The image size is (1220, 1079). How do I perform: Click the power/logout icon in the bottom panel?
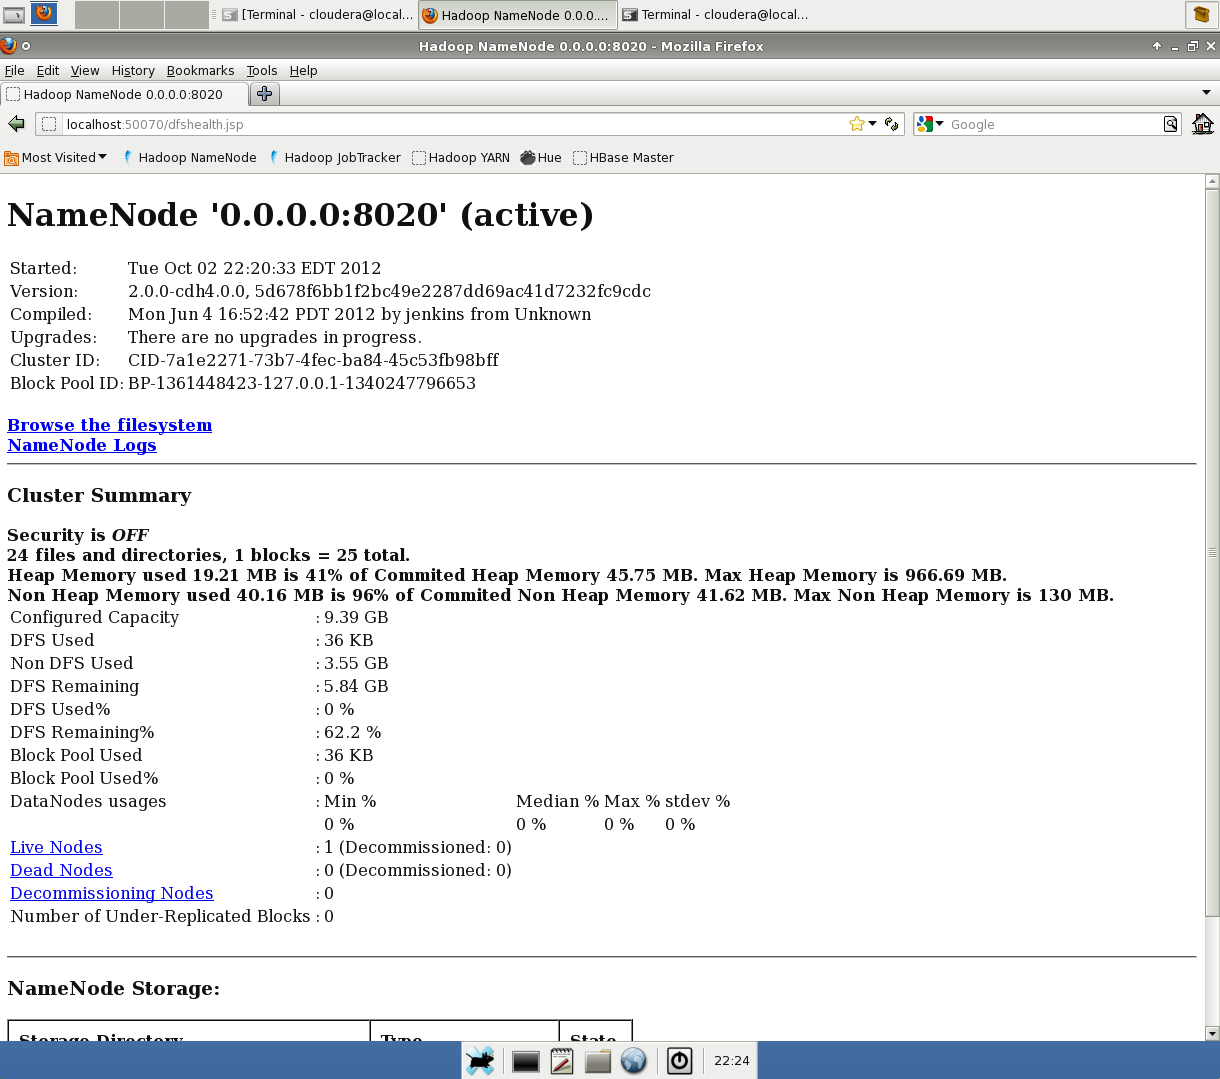[x=680, y=1061]
